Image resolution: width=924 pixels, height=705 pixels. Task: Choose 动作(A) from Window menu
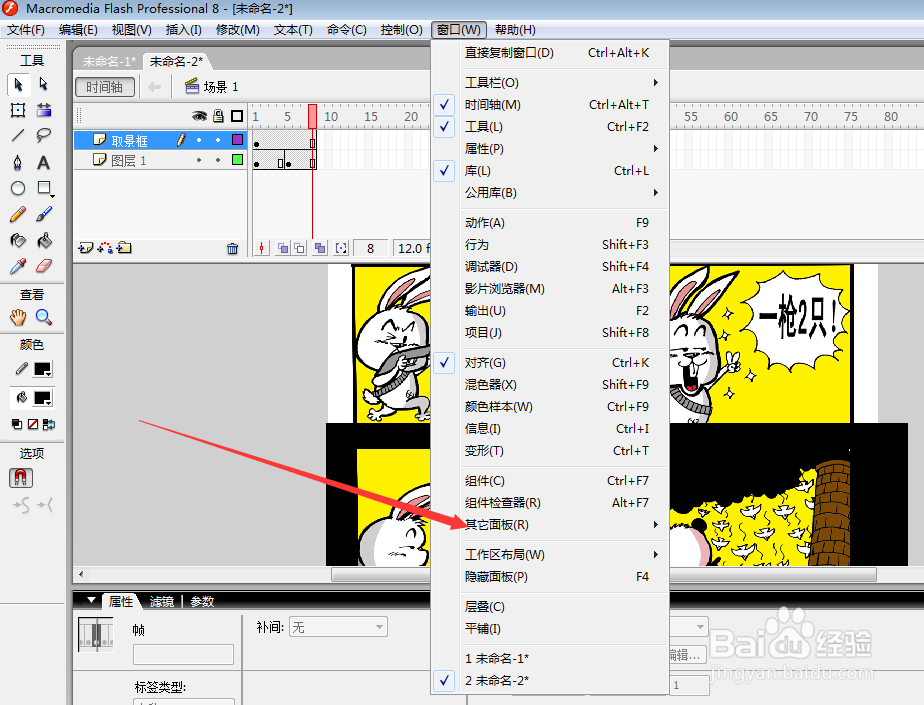click(550, 223)
